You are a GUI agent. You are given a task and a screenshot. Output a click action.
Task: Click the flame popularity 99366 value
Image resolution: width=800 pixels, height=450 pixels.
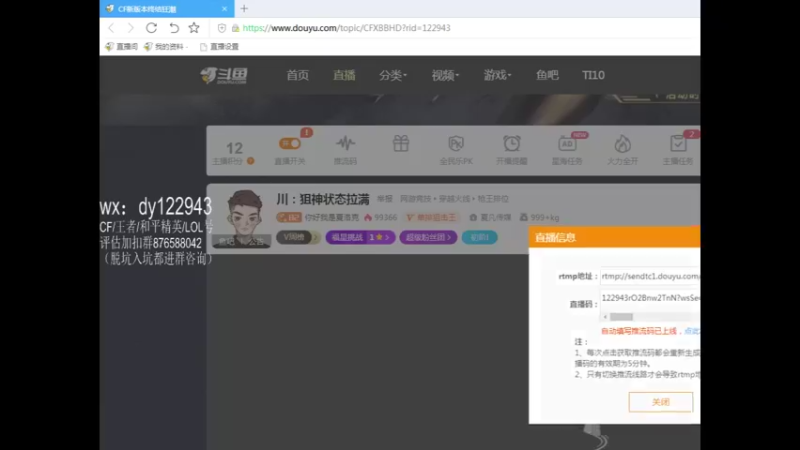(x=381, y=217)
